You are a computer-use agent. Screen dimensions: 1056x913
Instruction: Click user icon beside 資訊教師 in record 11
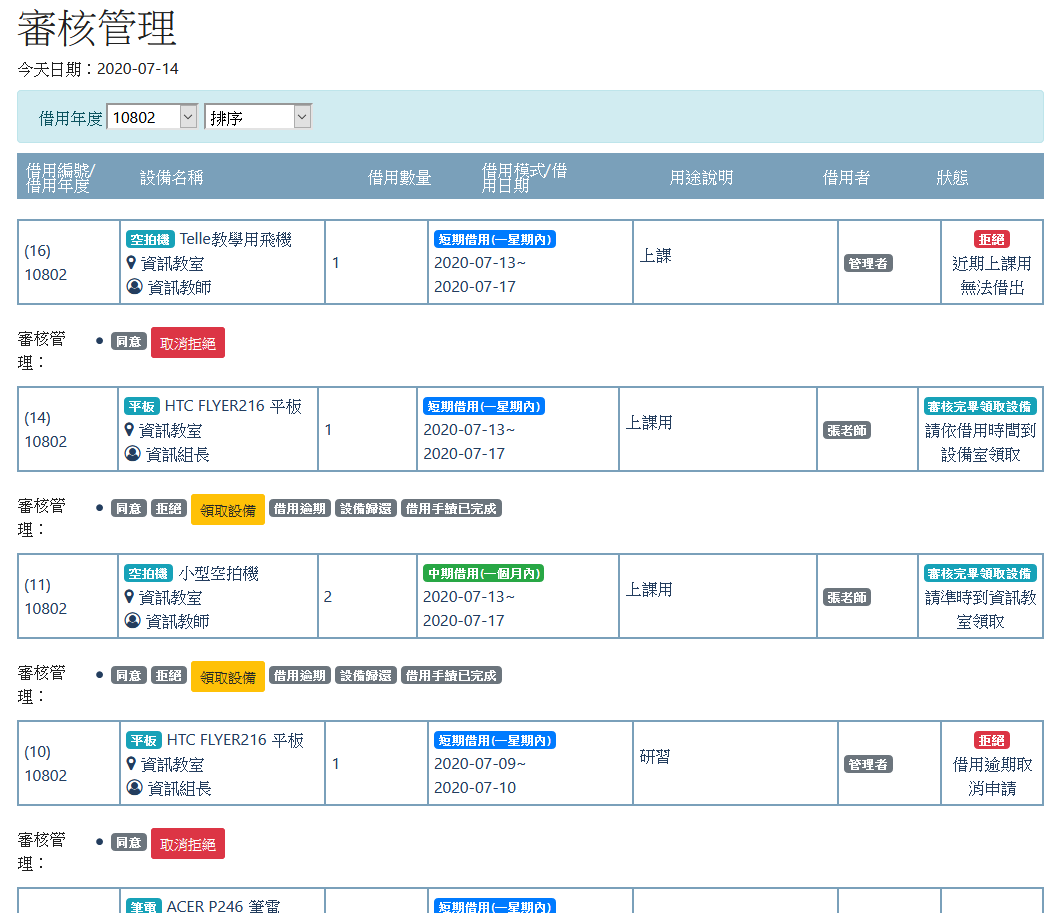coord(132,621)
